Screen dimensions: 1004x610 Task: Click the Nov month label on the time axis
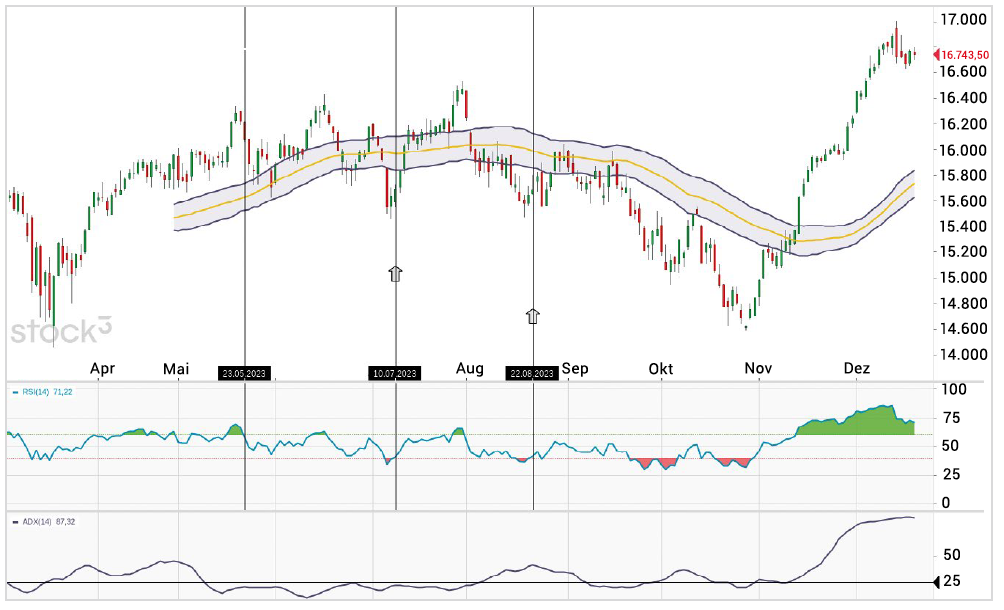pyautogui.click(x=758, y=369)
